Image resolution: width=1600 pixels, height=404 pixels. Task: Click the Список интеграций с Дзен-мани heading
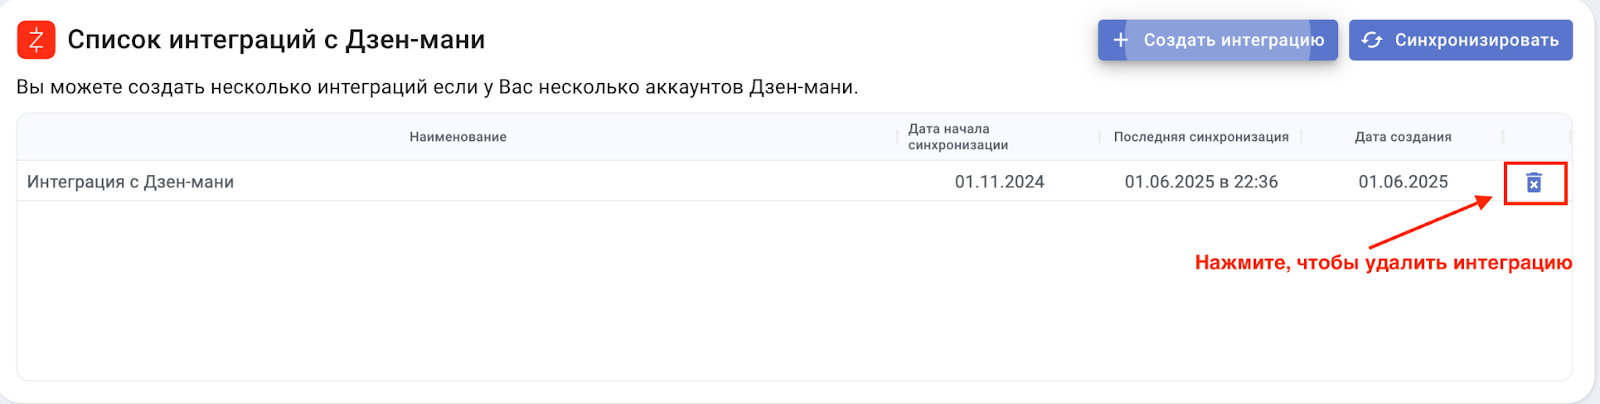276,40
